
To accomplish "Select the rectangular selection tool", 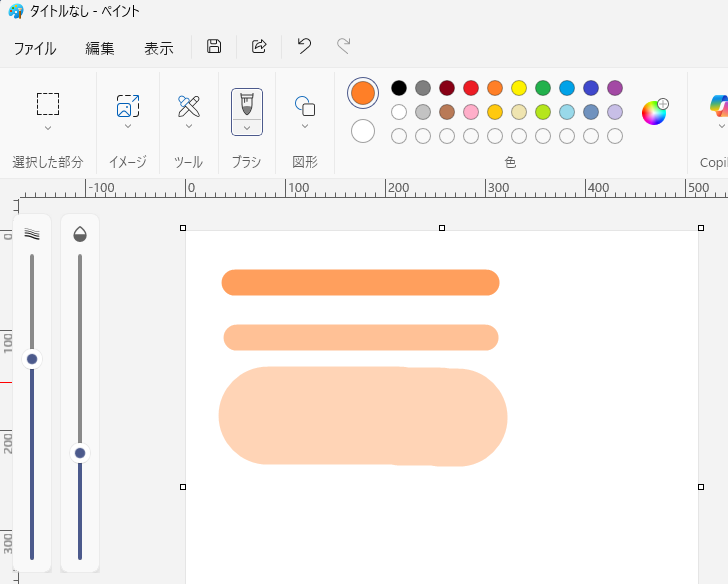I will coord(48,104).
